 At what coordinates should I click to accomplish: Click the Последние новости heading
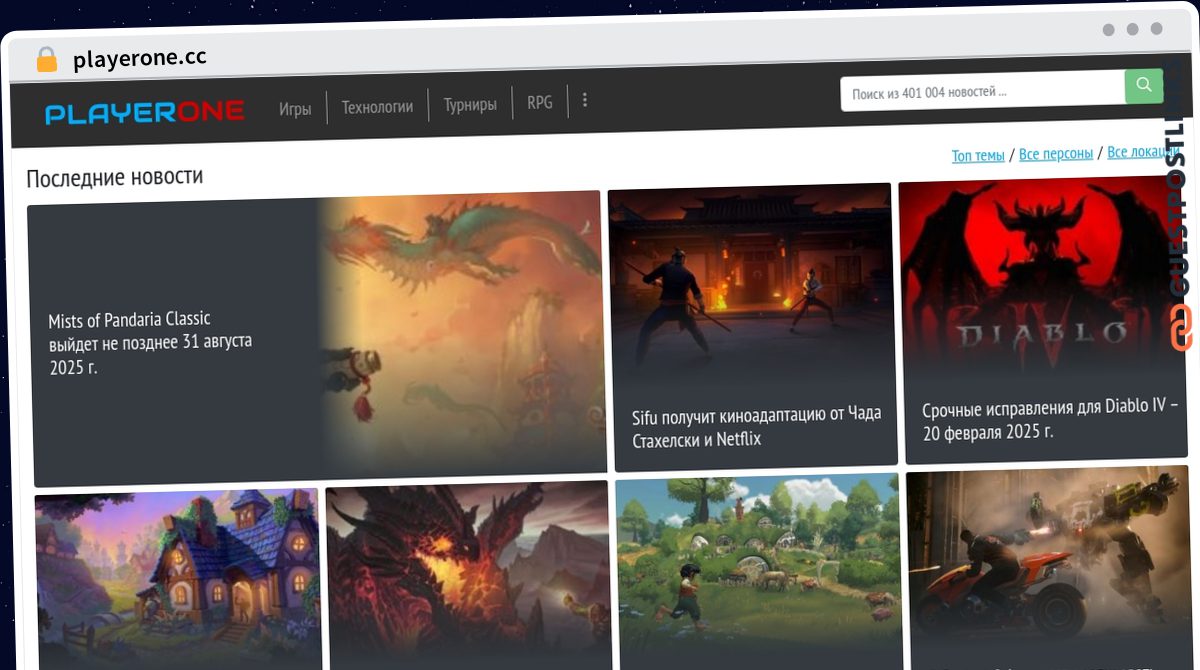[115, 178]
